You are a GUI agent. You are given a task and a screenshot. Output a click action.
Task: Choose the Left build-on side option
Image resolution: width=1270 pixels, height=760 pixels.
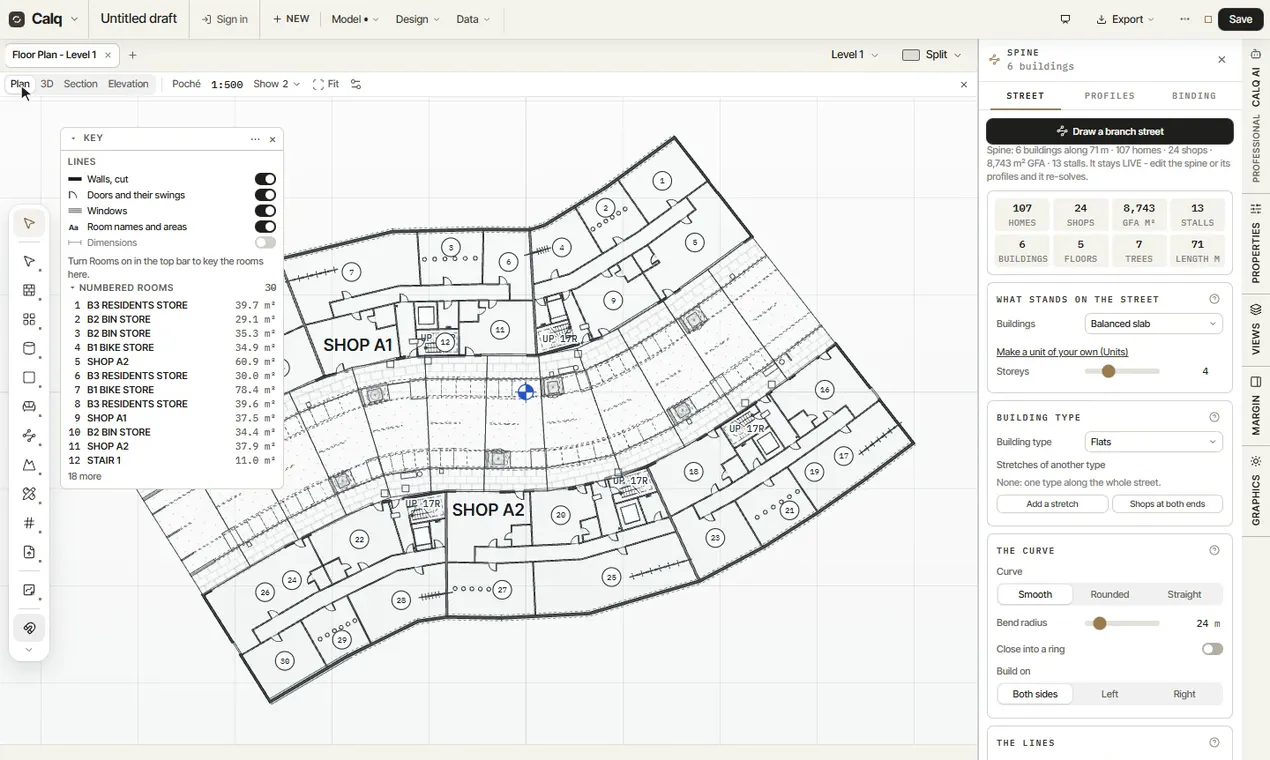(x=1110, y=694)
